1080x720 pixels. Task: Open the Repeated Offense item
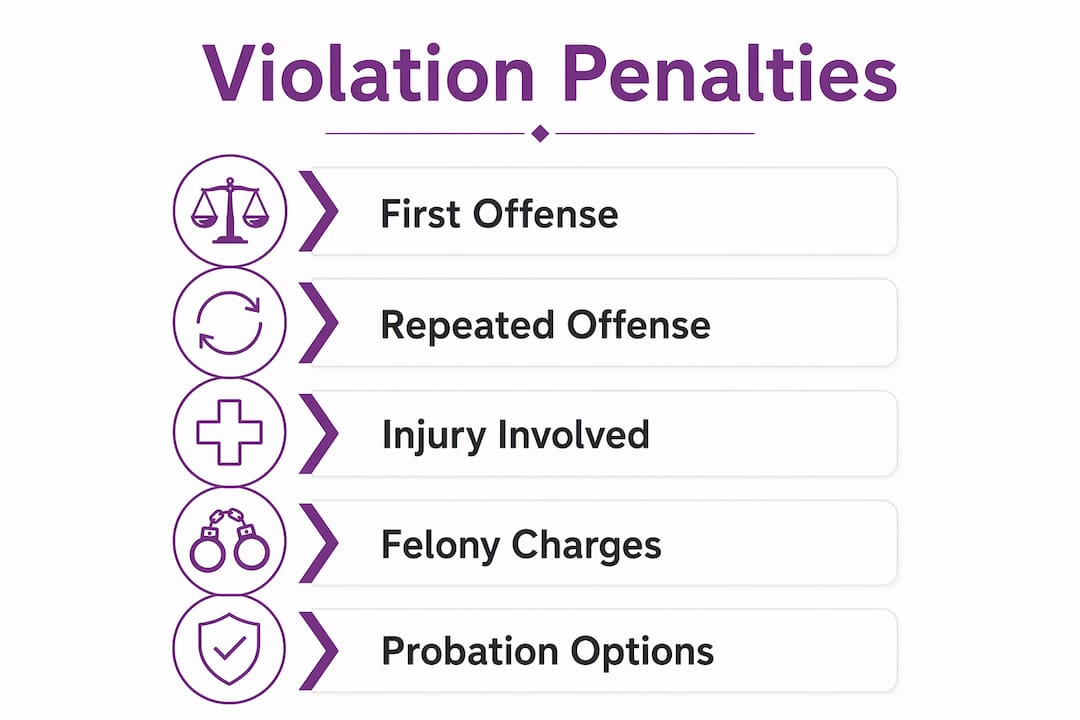click(x=604, y=322)
